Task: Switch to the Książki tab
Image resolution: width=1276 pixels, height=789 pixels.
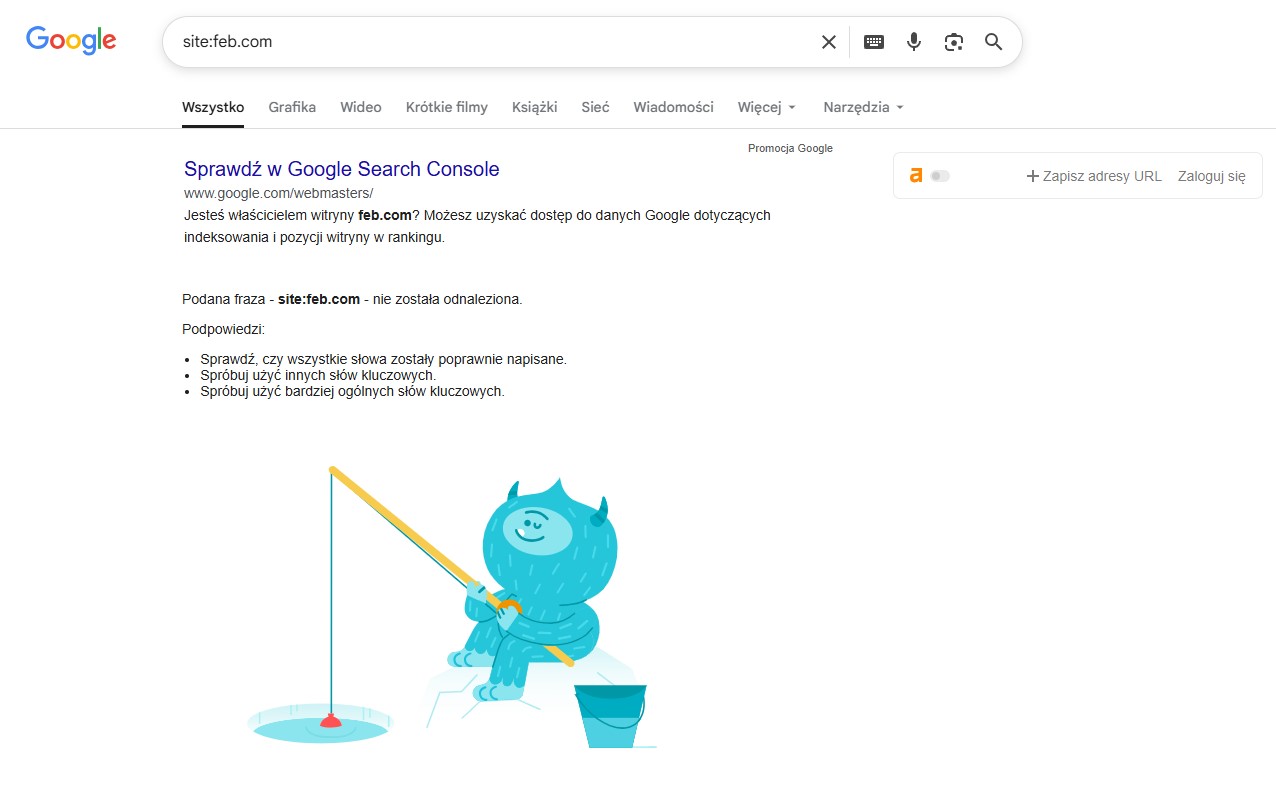Action: pyautogui.click(x=534, y=107)
